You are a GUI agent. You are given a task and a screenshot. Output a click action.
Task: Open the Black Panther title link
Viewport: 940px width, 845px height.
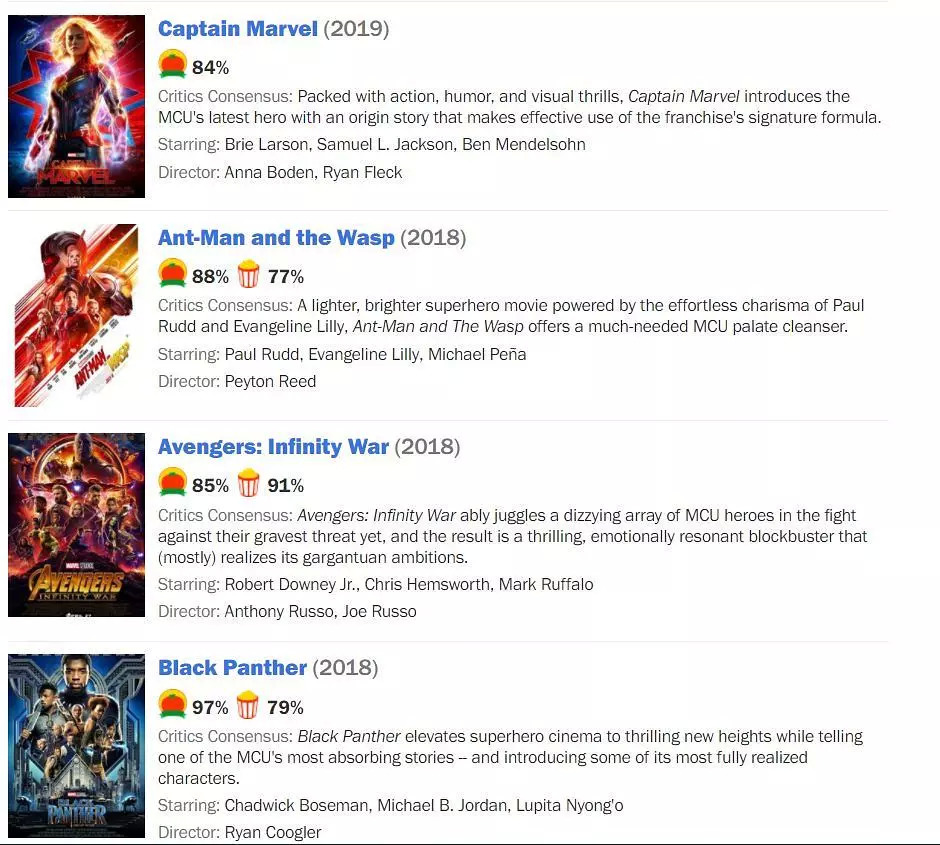pos(232,668)
